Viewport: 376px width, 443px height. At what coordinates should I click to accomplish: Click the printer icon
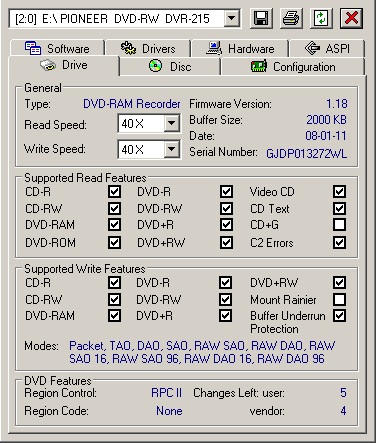click(291, 18)
